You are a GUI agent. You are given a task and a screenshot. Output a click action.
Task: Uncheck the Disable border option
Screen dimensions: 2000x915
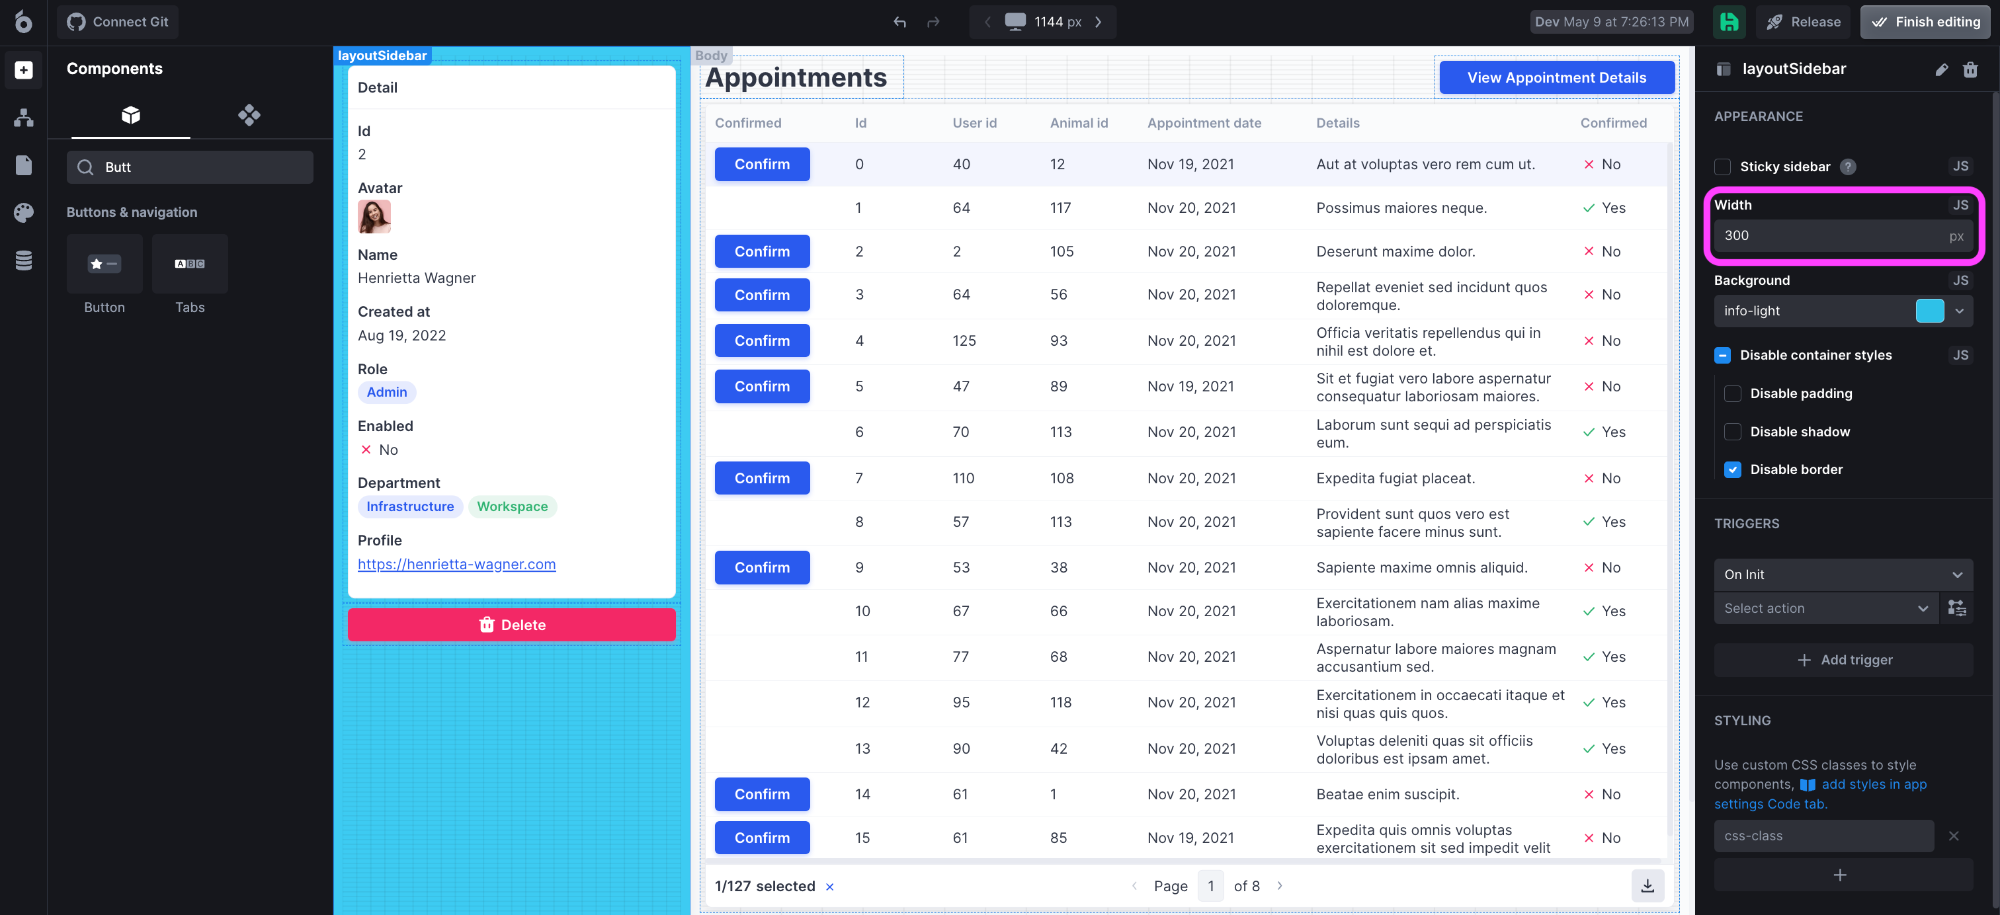coord(1732,469)
